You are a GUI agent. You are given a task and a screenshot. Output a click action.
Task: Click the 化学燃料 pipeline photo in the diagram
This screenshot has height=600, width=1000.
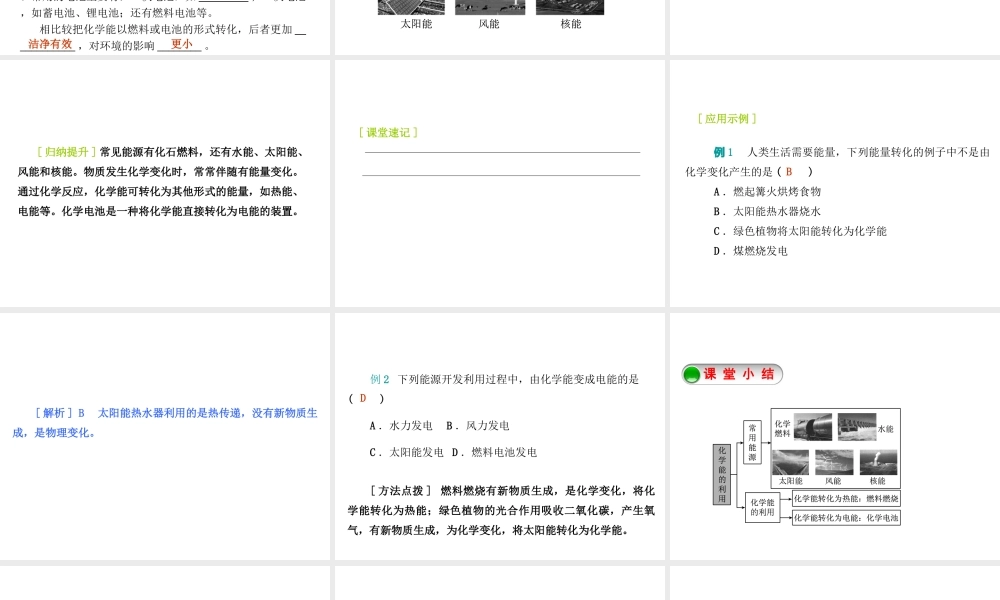812,427
